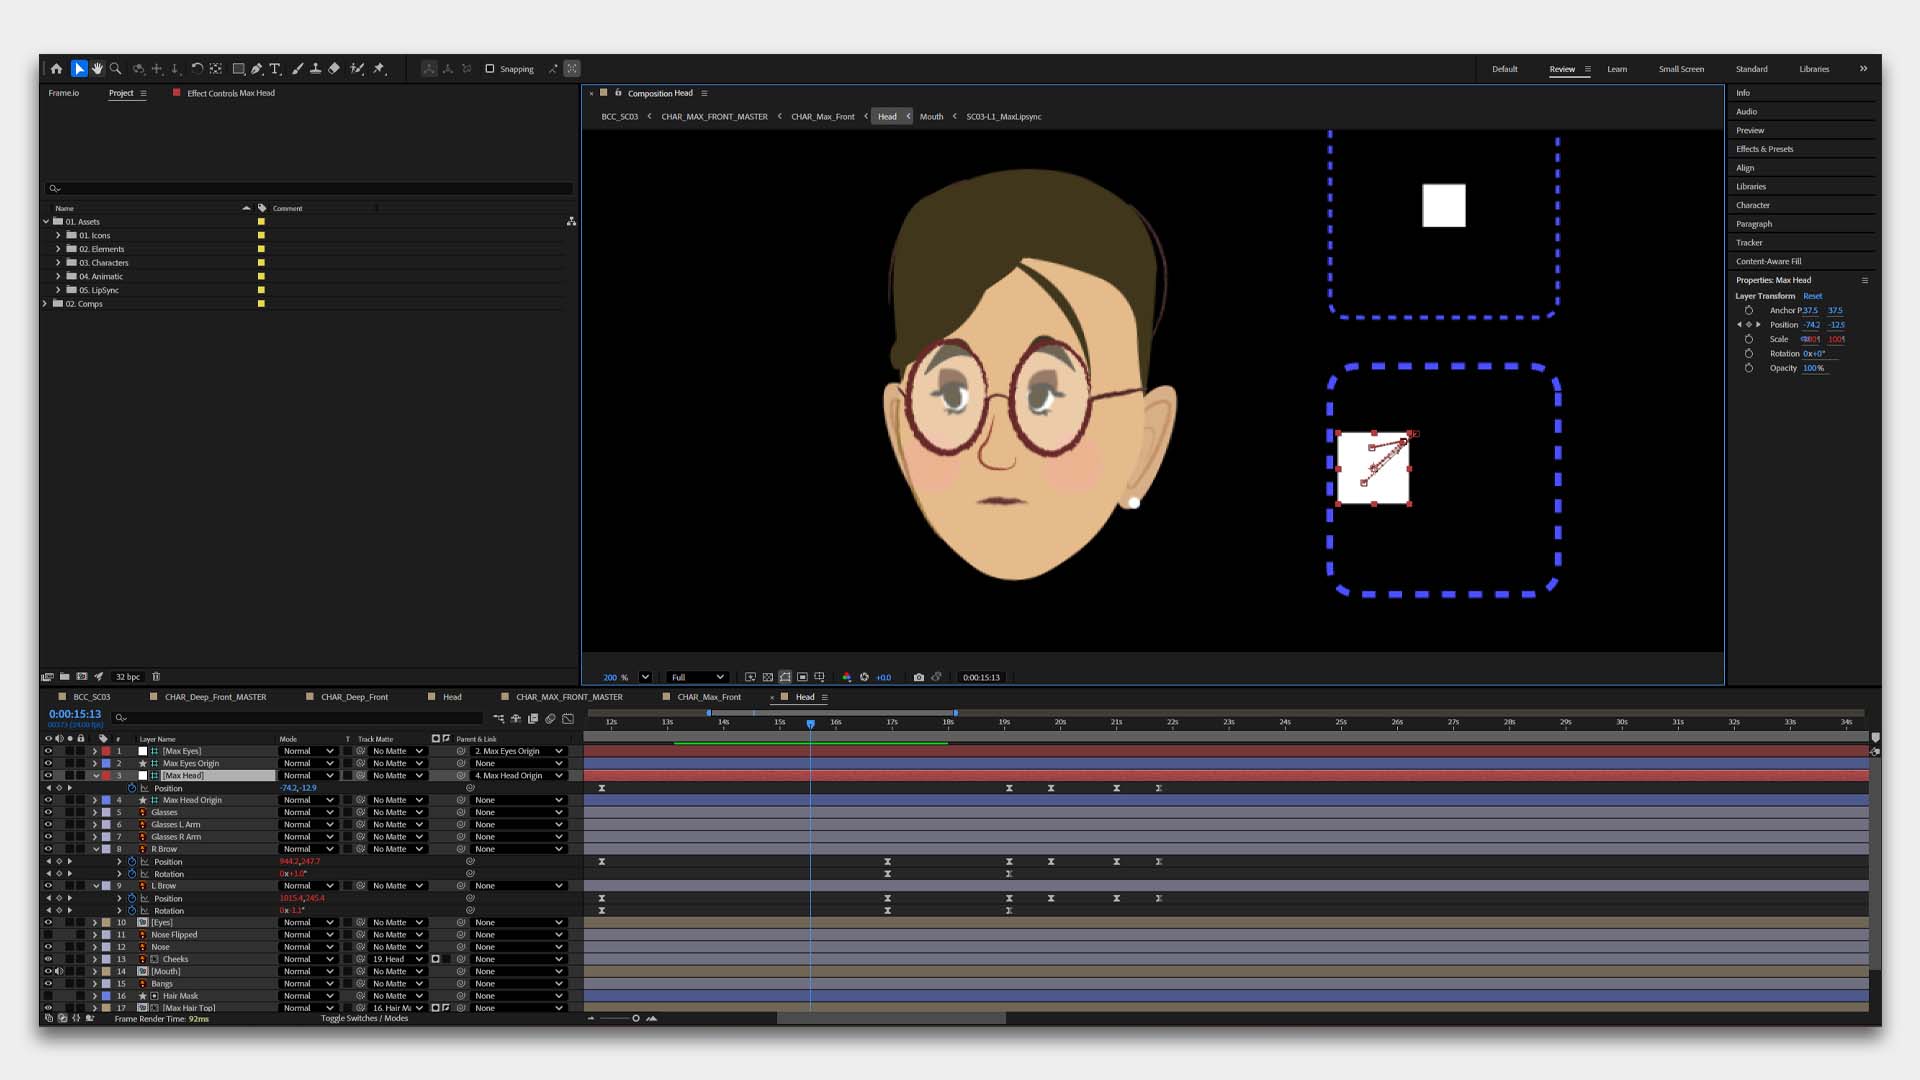Select the Zoom magnifier tool
Screen dimensions: 1920x1080
point(116,69)
